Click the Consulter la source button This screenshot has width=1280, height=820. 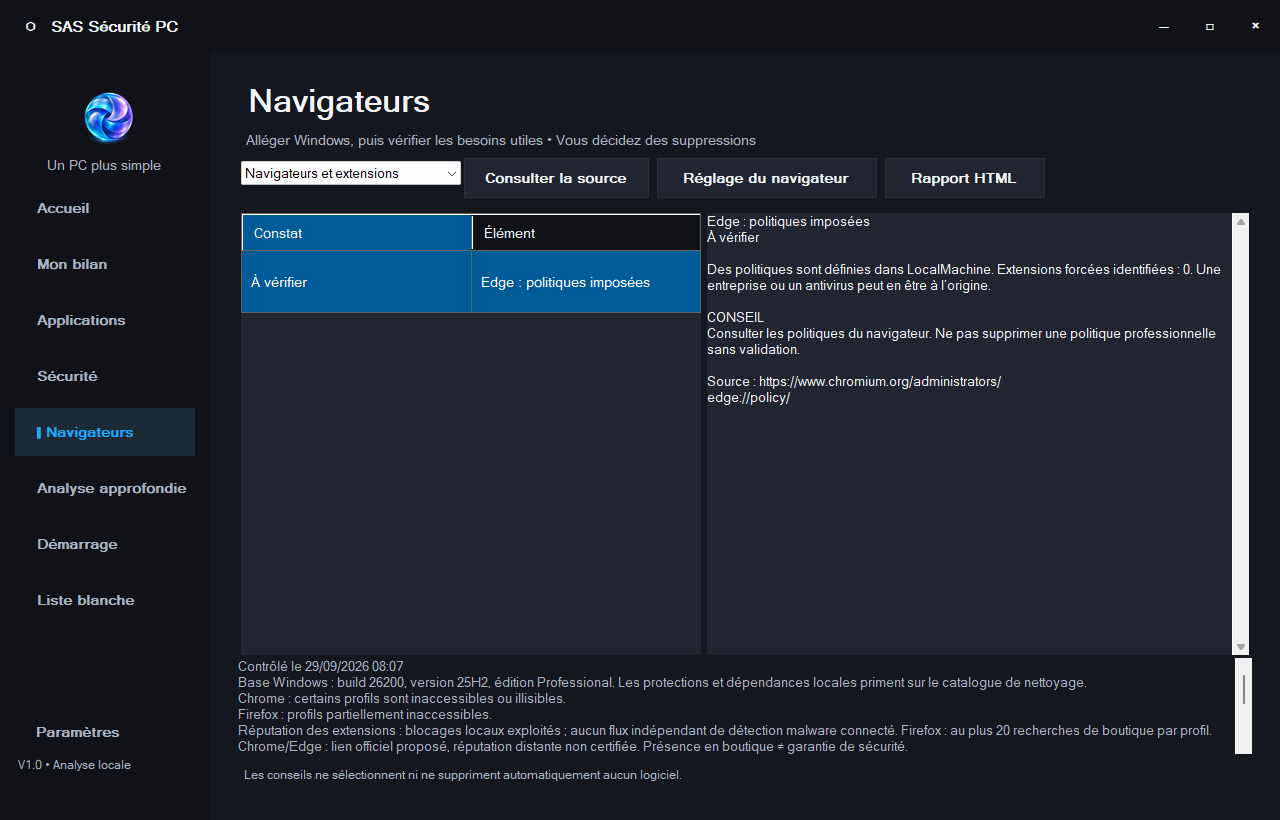(x=556, y=178)
